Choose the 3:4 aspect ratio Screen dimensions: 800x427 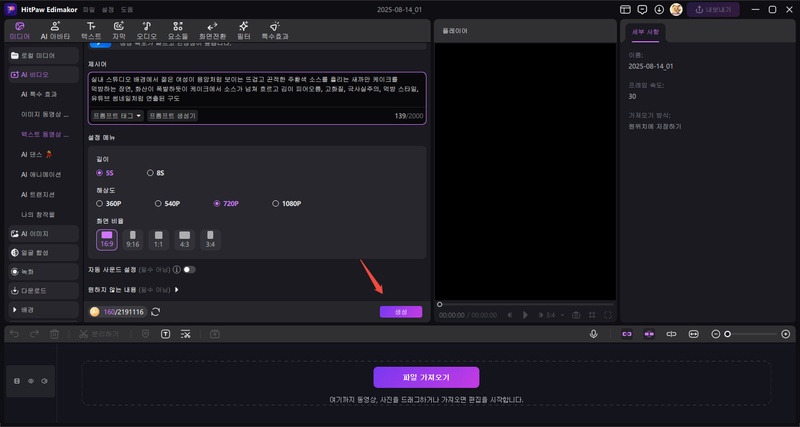(x=210, y=240)
